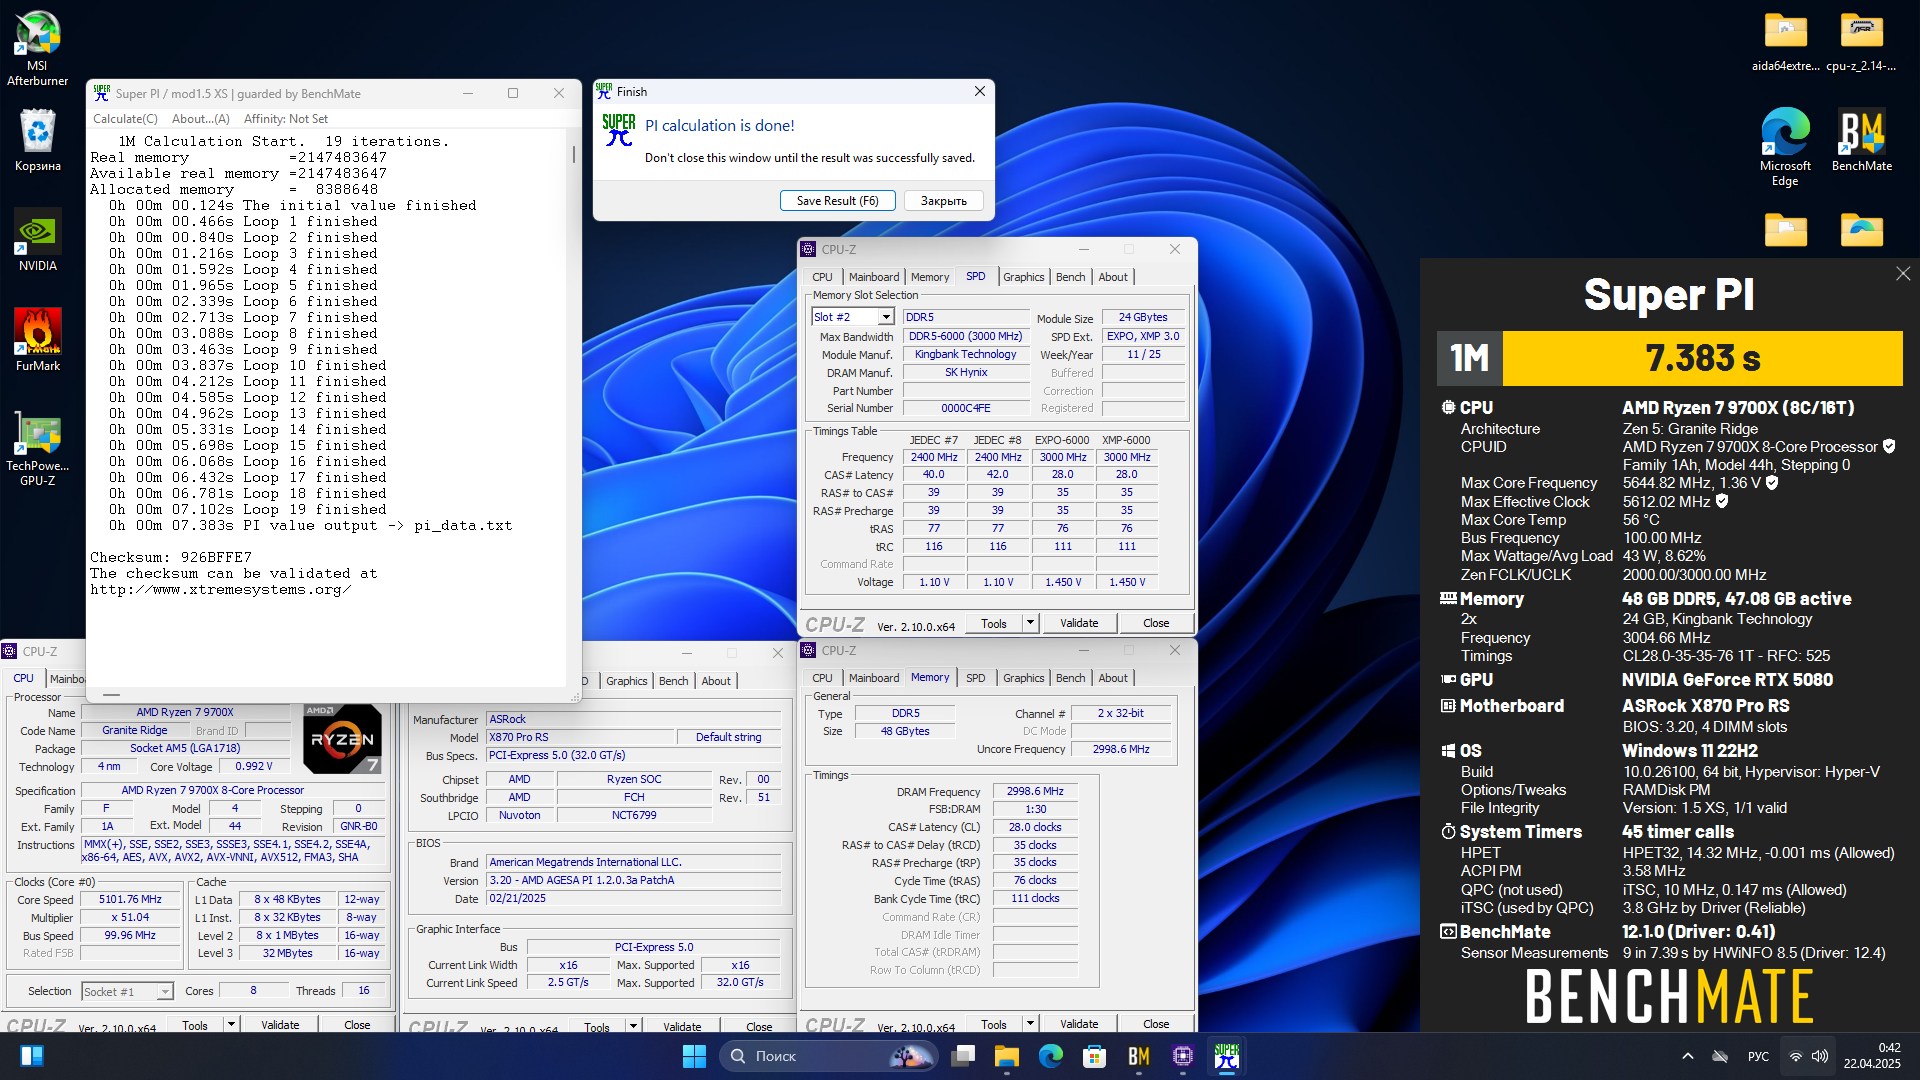Open the taskbar search box Поиск
The height and width of the screenshot is (1080, 1920).
click(828, 1056)
